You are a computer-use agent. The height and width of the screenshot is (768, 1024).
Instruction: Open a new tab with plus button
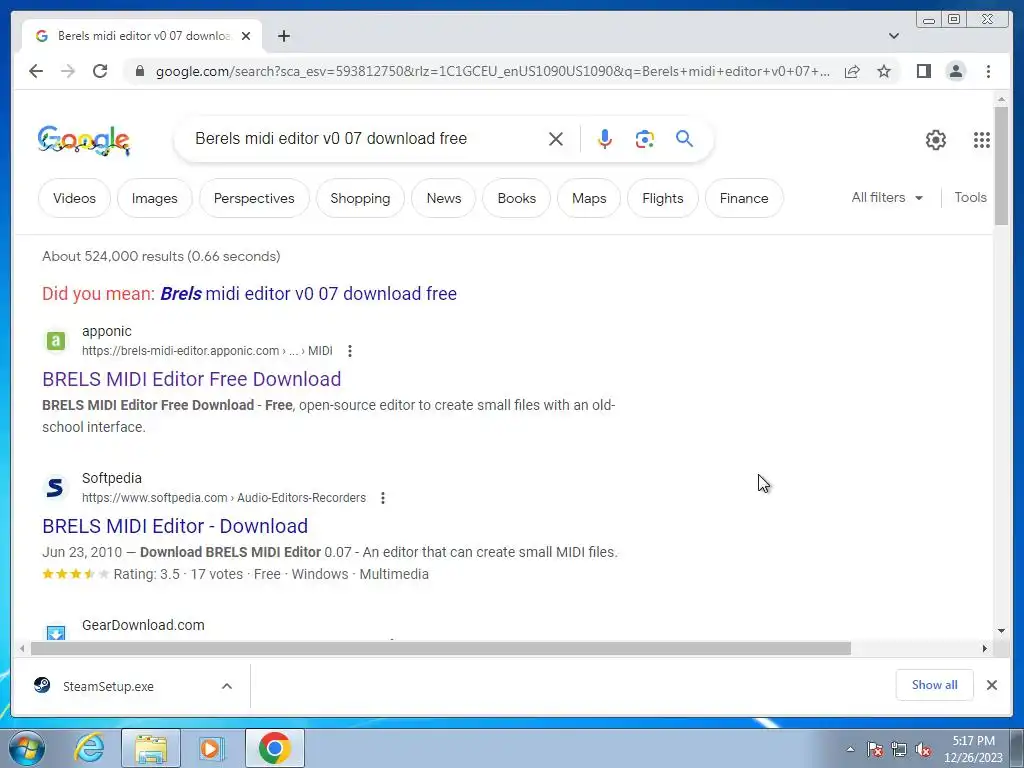tap(283, 36)
